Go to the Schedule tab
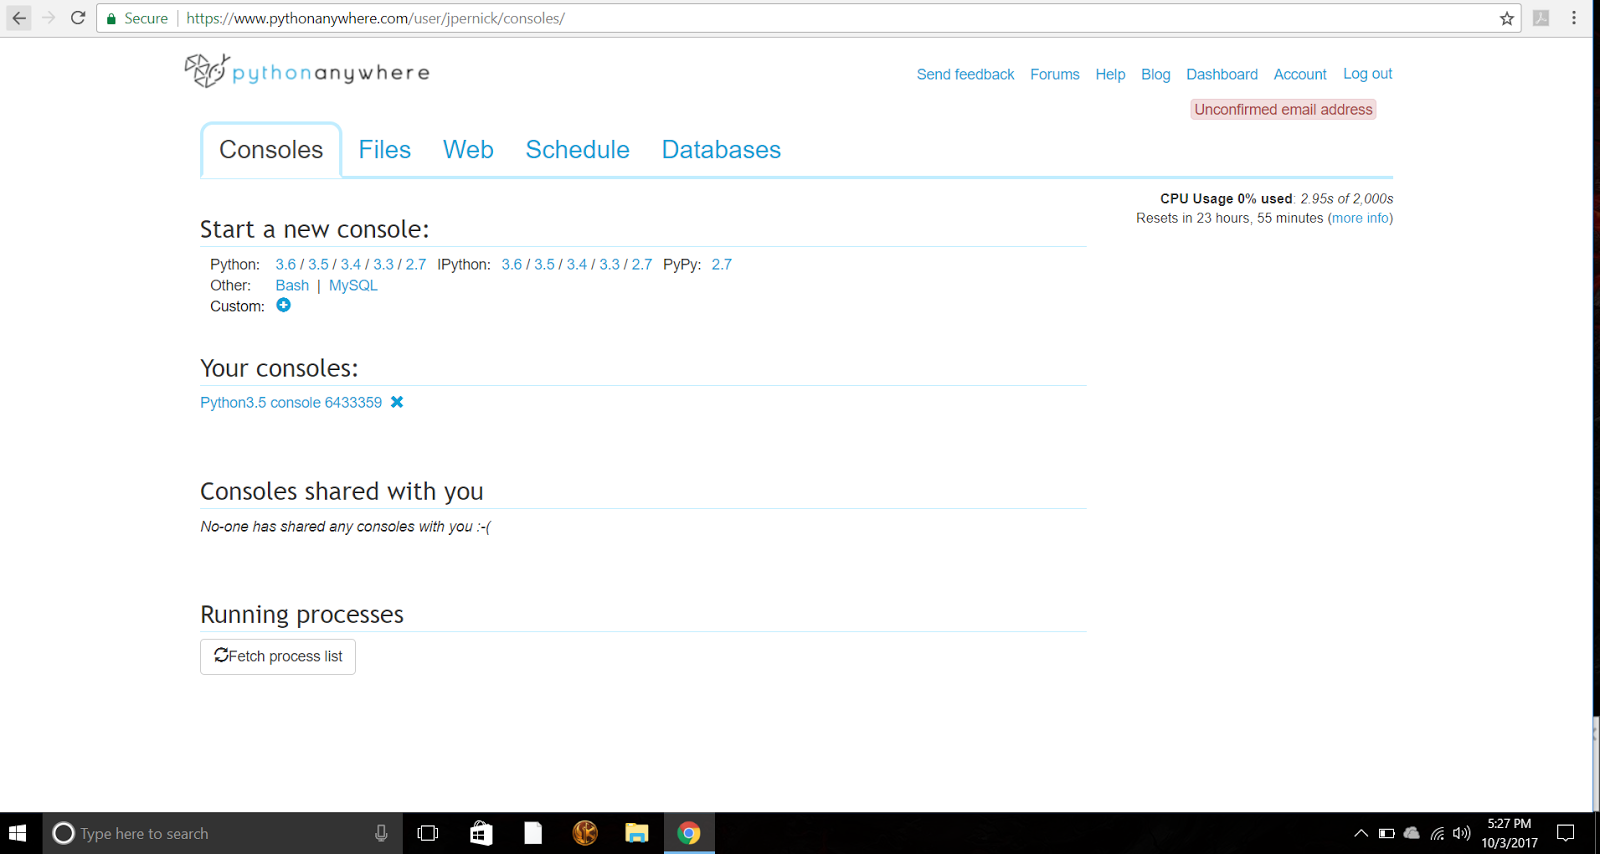1600x854 pixels. click(x=578, y=150)
